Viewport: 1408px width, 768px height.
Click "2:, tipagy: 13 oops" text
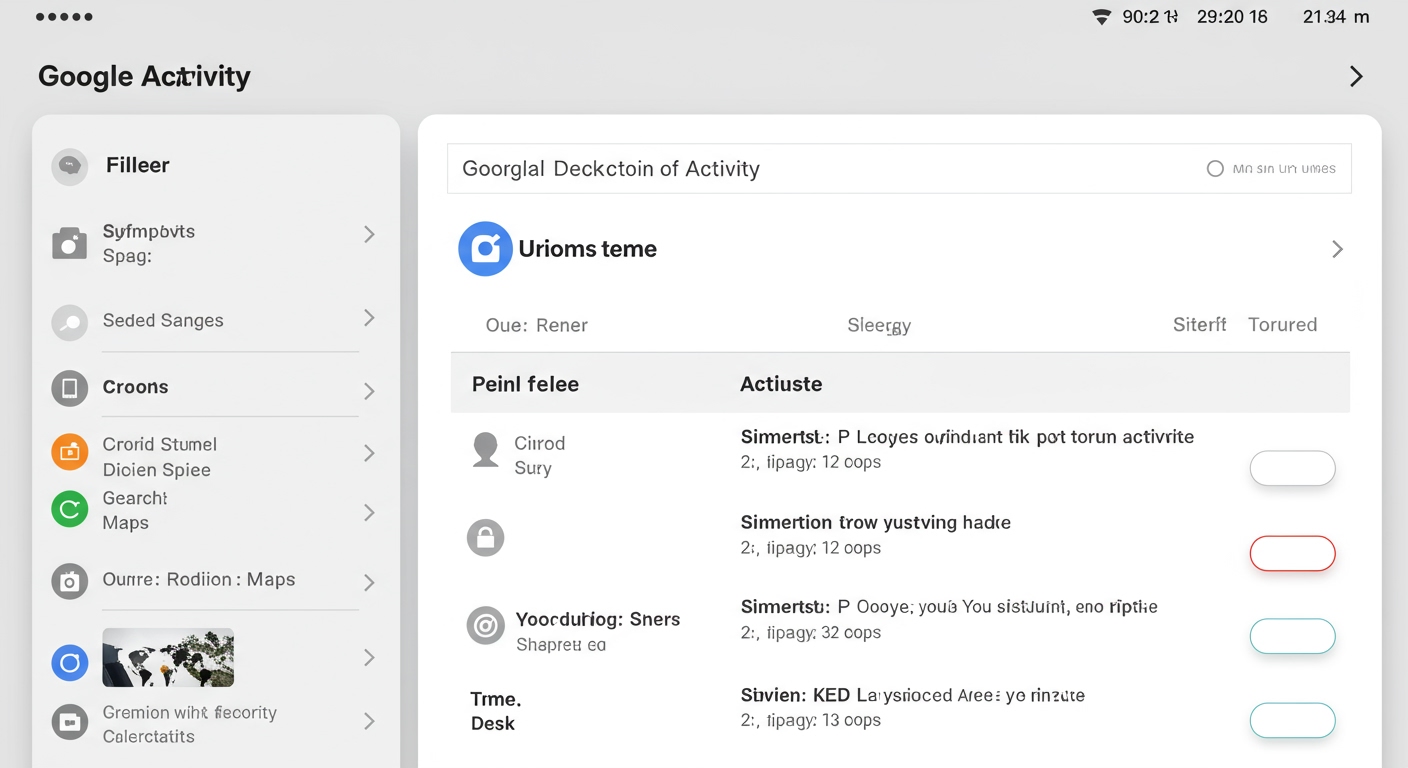pyautogui.click(x=810, y=720)
